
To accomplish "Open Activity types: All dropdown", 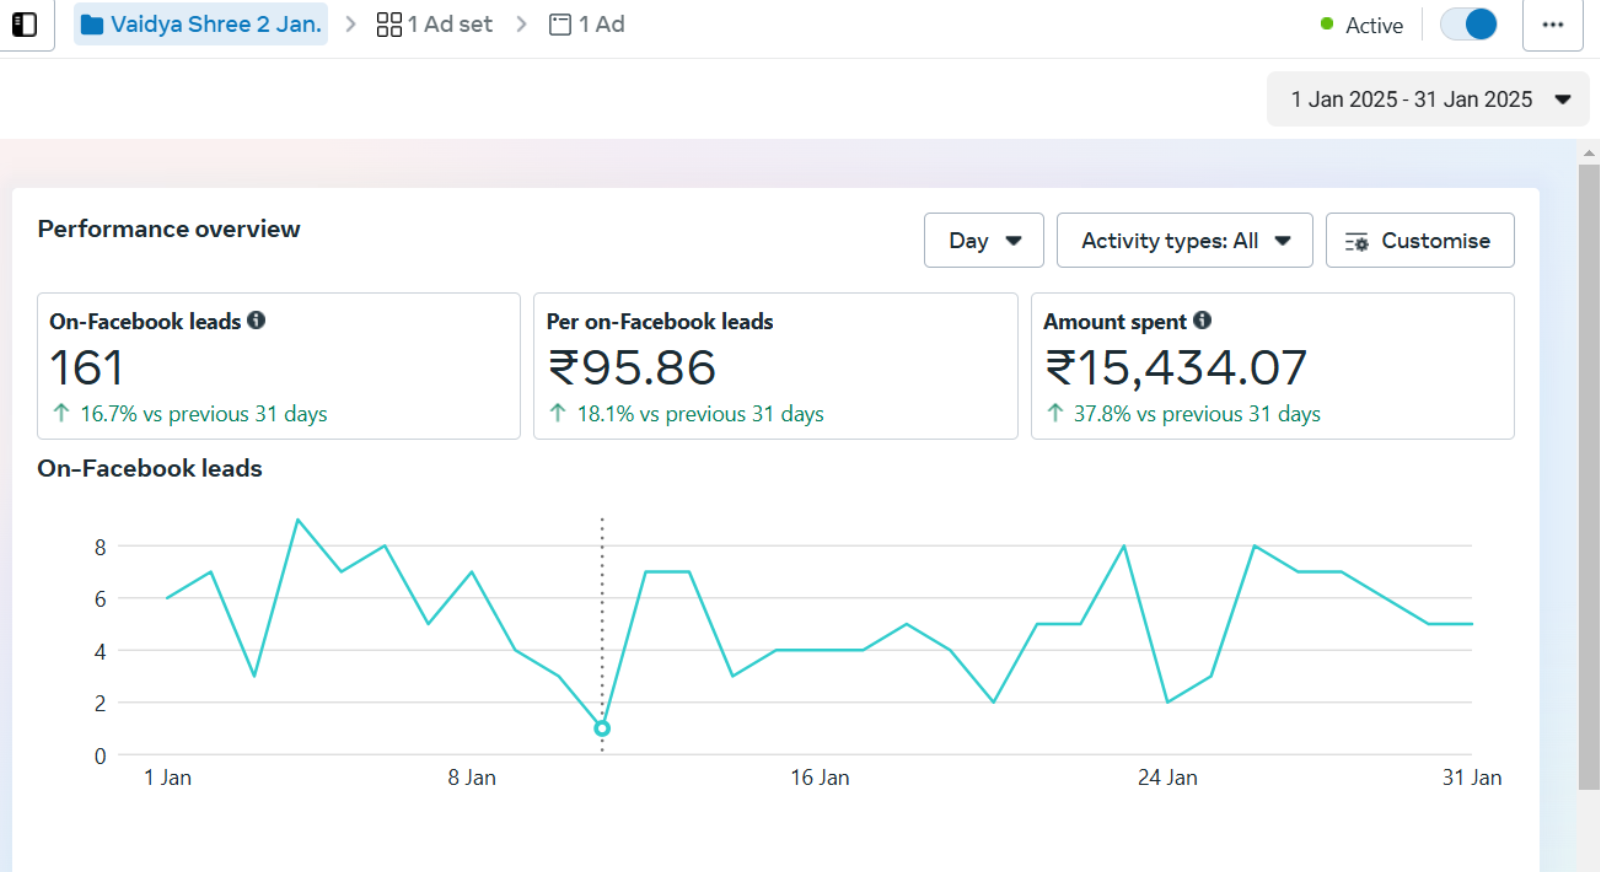I will point(1184,241).
